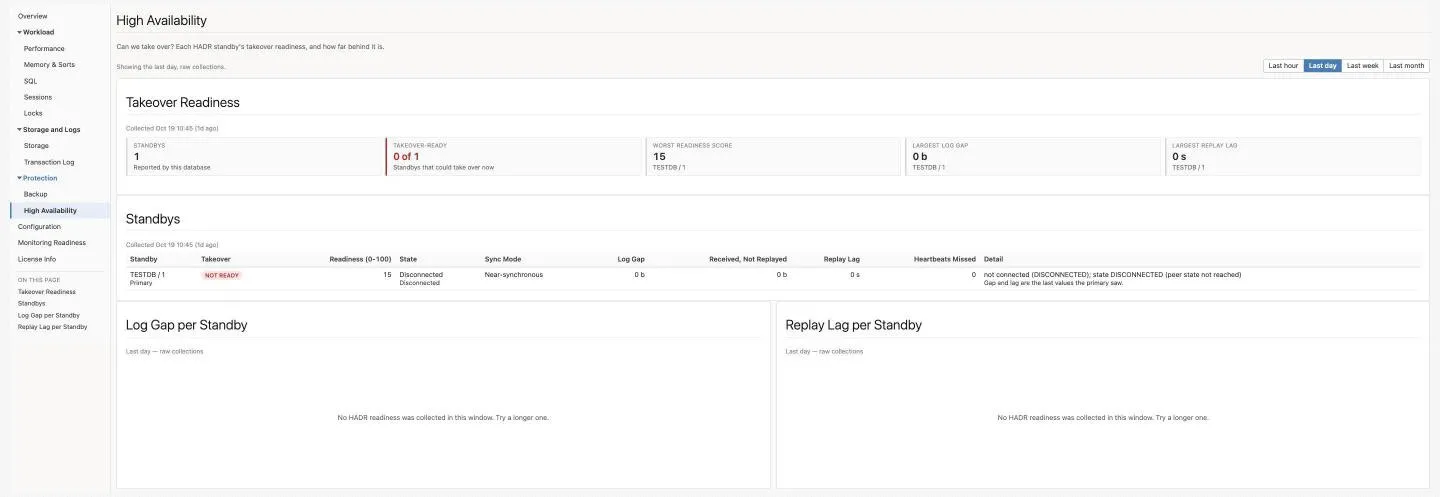Click the Storage and Logs section label
Viewport: 1440px width, 497px height.
click(x=52, y=129)
